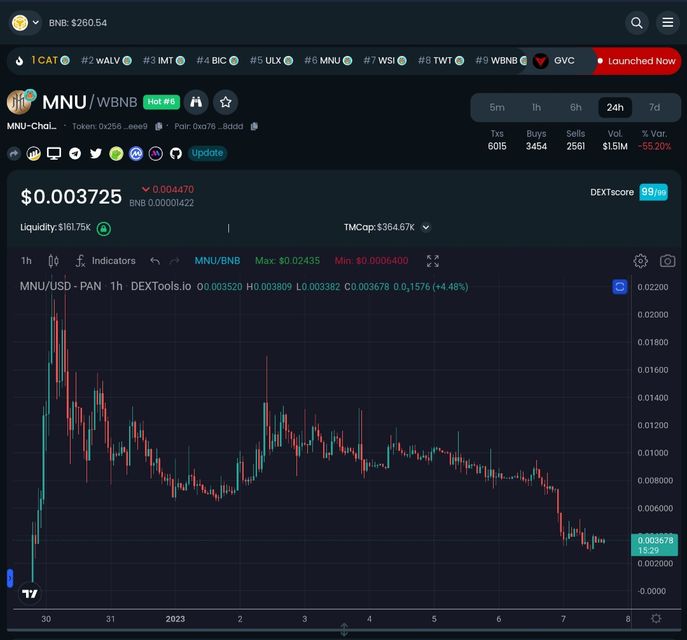Undo last chart action
The width and height of the screenshot is (687, 640).
155,261
